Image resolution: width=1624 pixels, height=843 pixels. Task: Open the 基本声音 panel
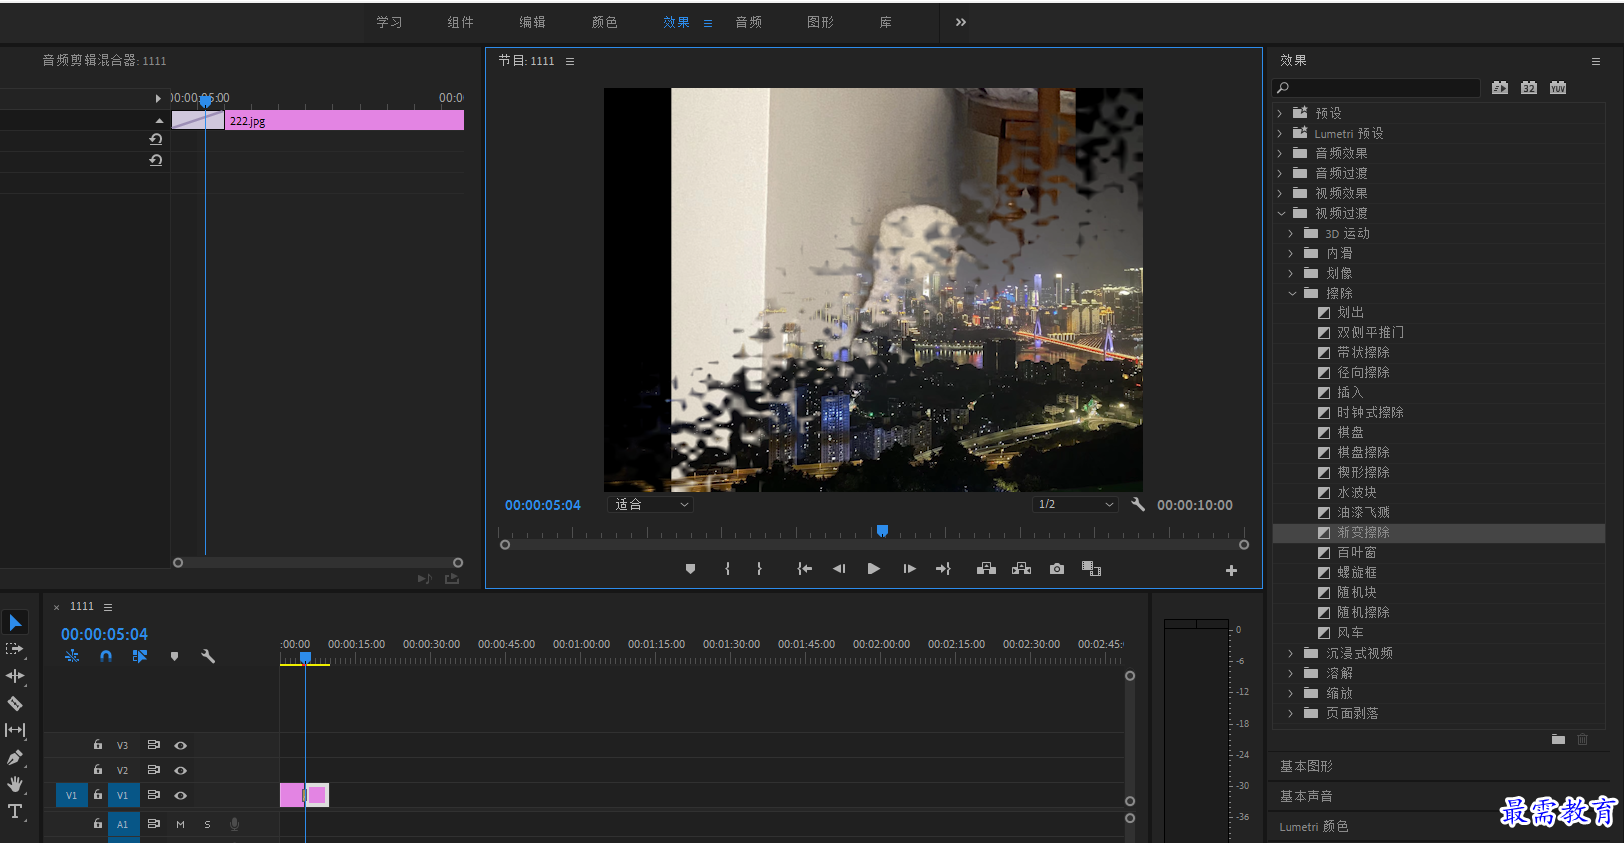1306,796
